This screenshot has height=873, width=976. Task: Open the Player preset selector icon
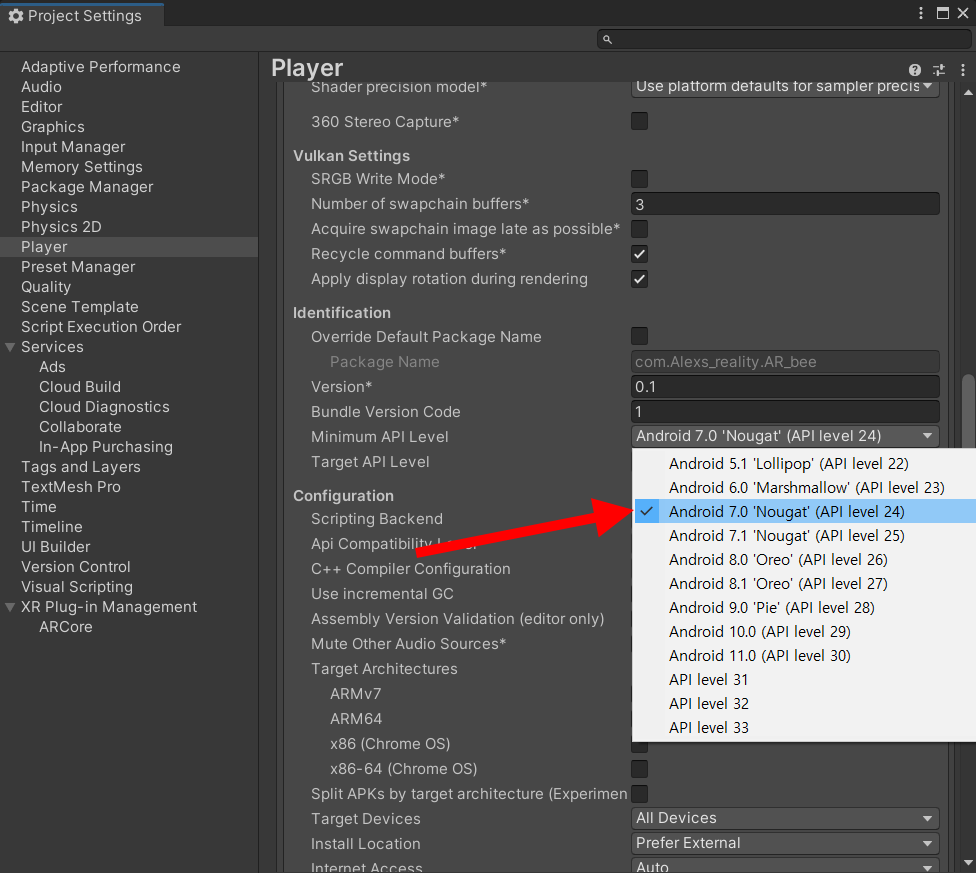click(x=939, y=70)
